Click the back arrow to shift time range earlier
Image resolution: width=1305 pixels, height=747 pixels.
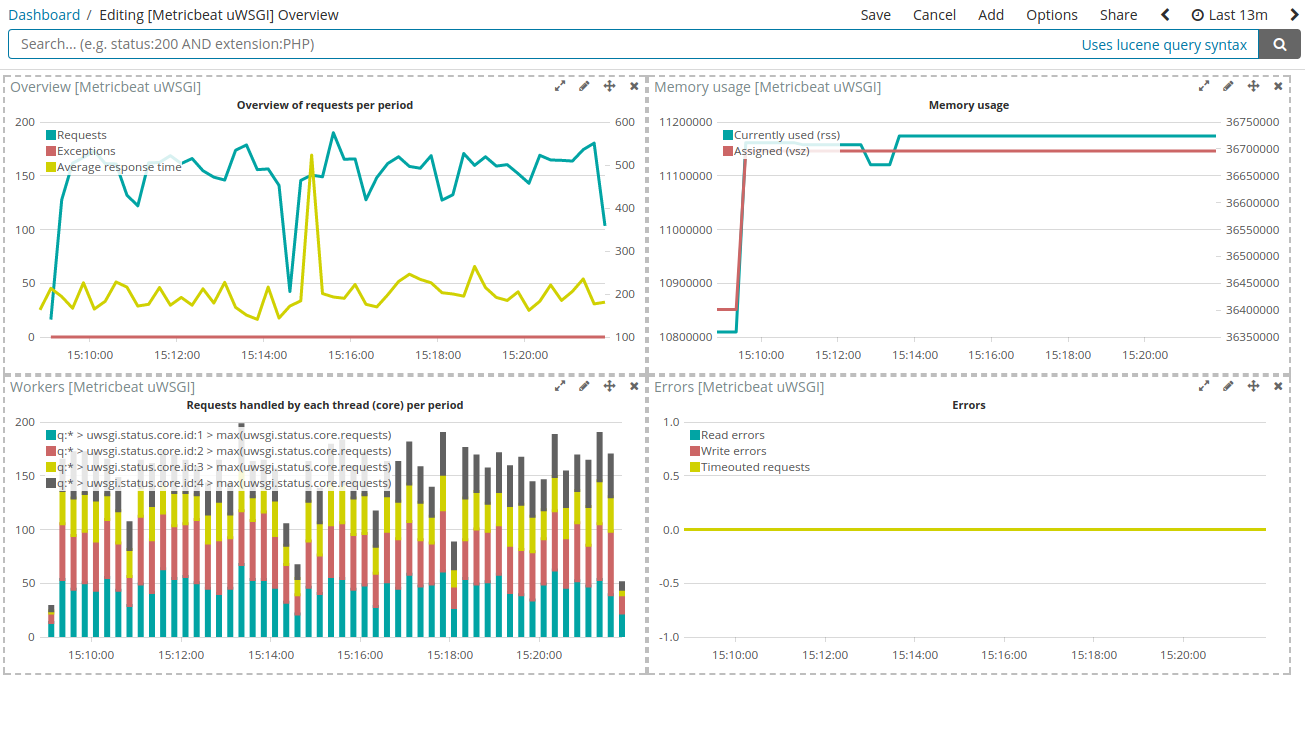point(1165,14)
